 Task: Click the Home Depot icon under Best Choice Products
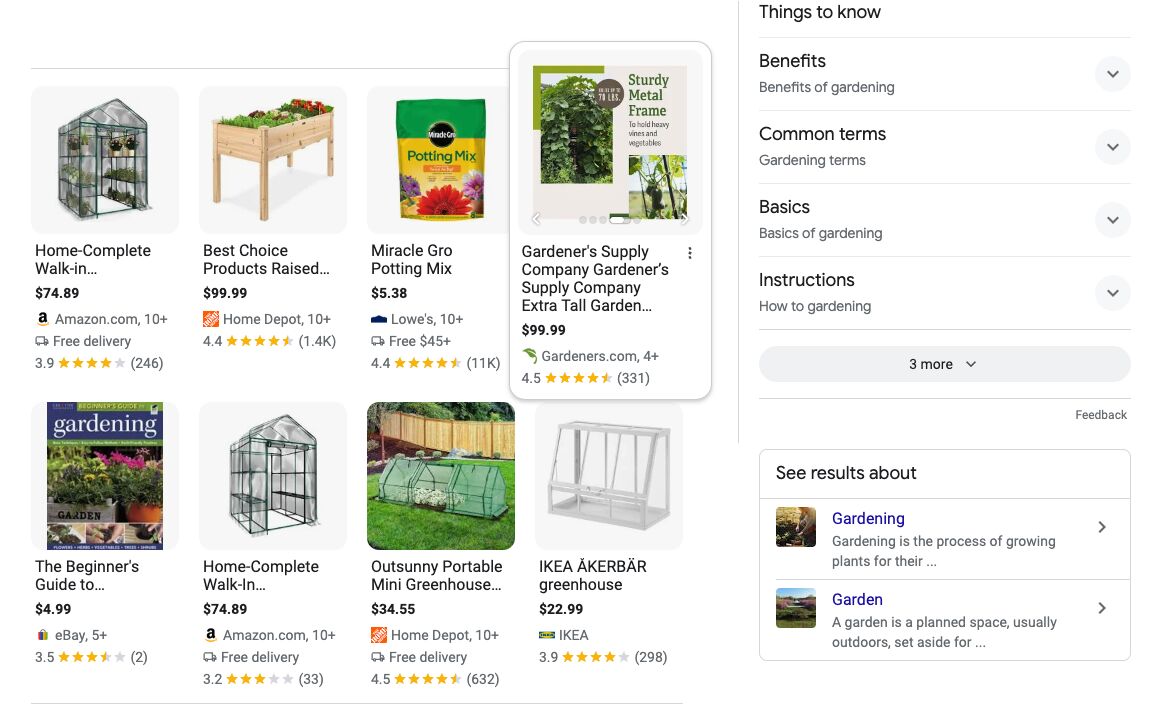pyautogui.click(x=210, y=318)
